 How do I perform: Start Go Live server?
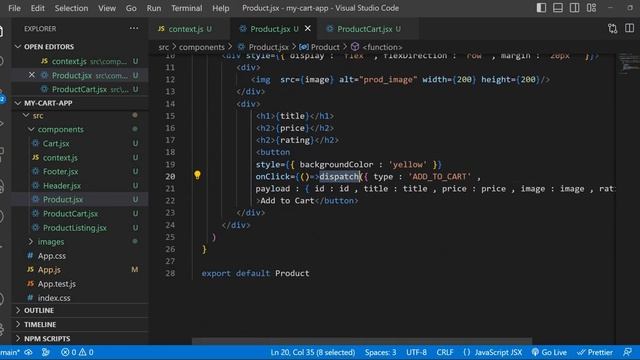549,352
